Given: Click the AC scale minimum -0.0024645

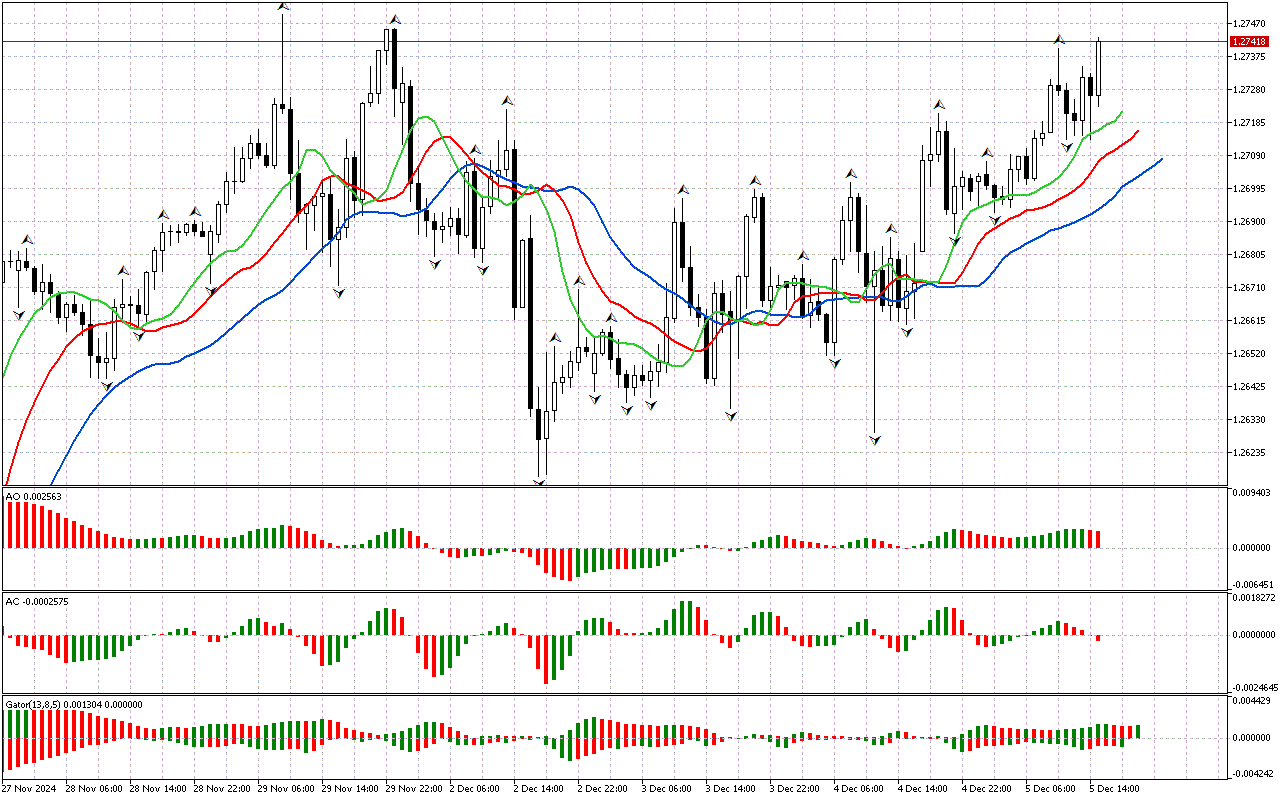Looking at the screenshot, I should click(x=1256, y=688).
